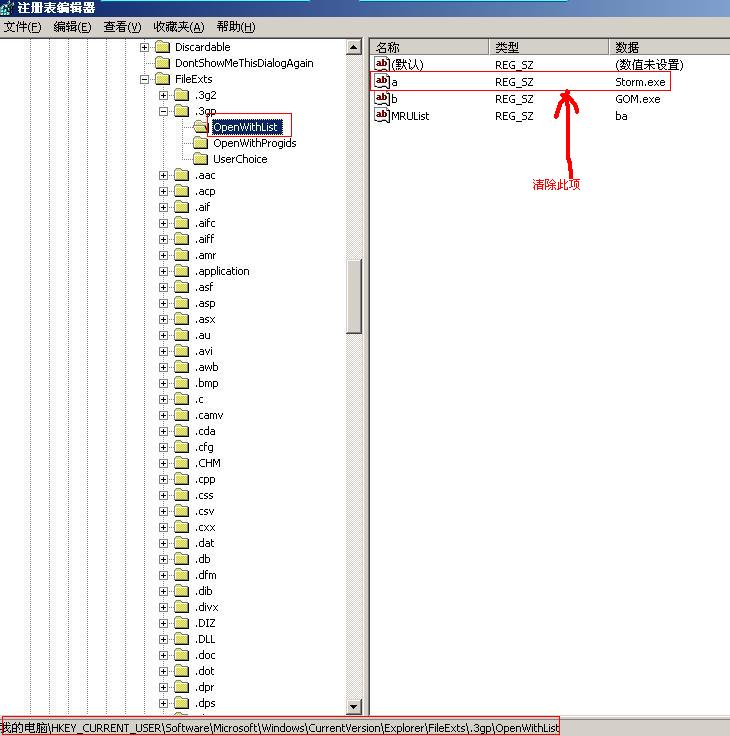Open the 查看(V) menu

click(x=122, y=27)
